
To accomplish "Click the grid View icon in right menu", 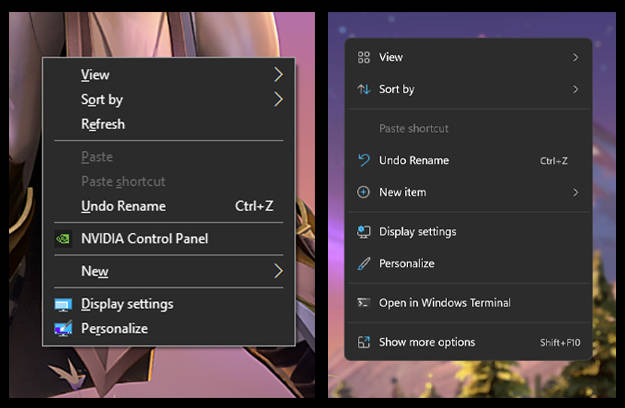I will click(x=364, y=57).
